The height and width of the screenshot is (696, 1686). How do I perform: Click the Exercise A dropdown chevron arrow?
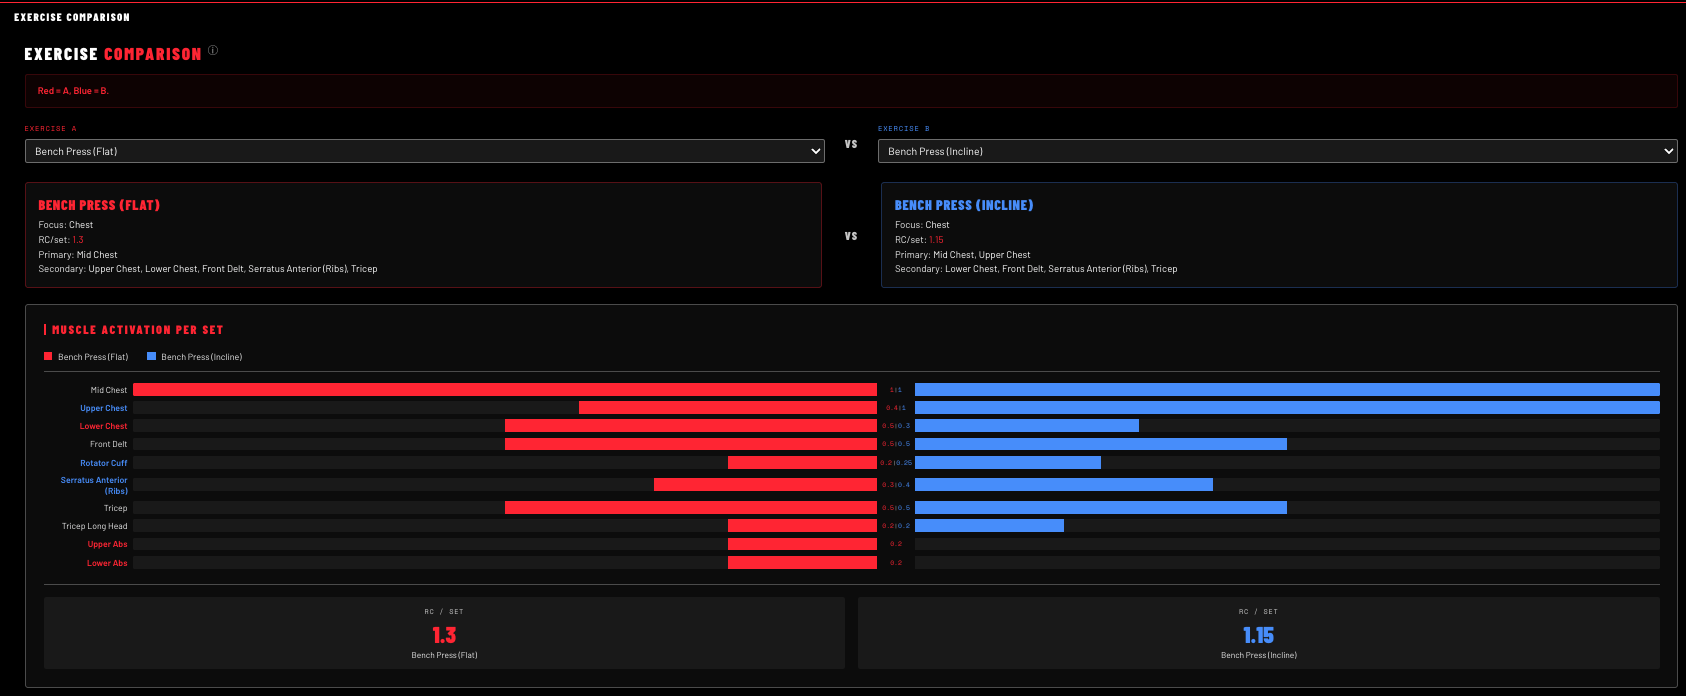[x=815, y=151]
